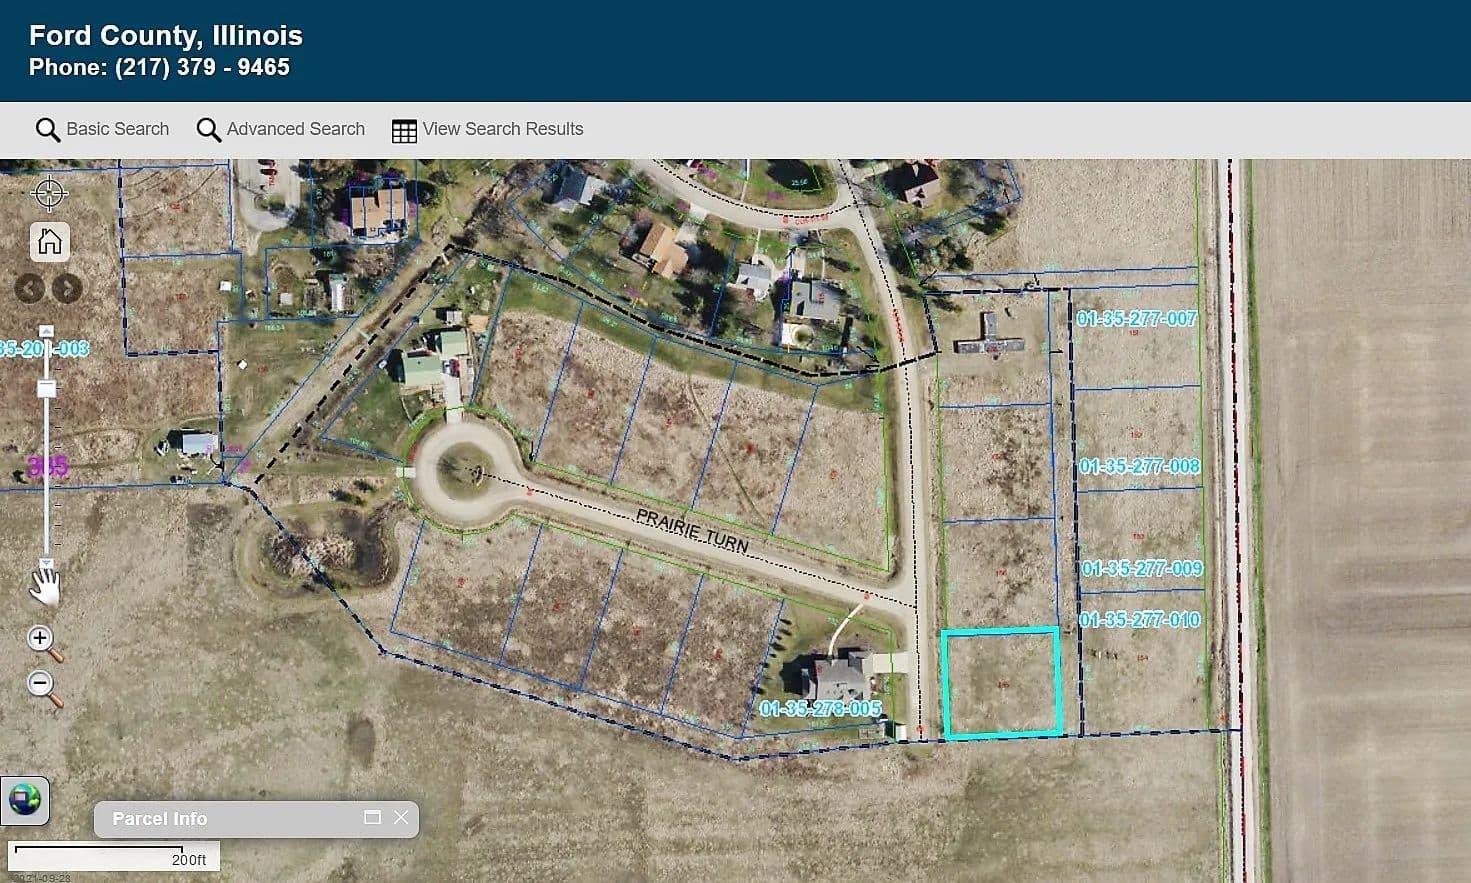Go to the previous map extent
1471x883 pixels.
pyautogui.click(x=30, y=289)
